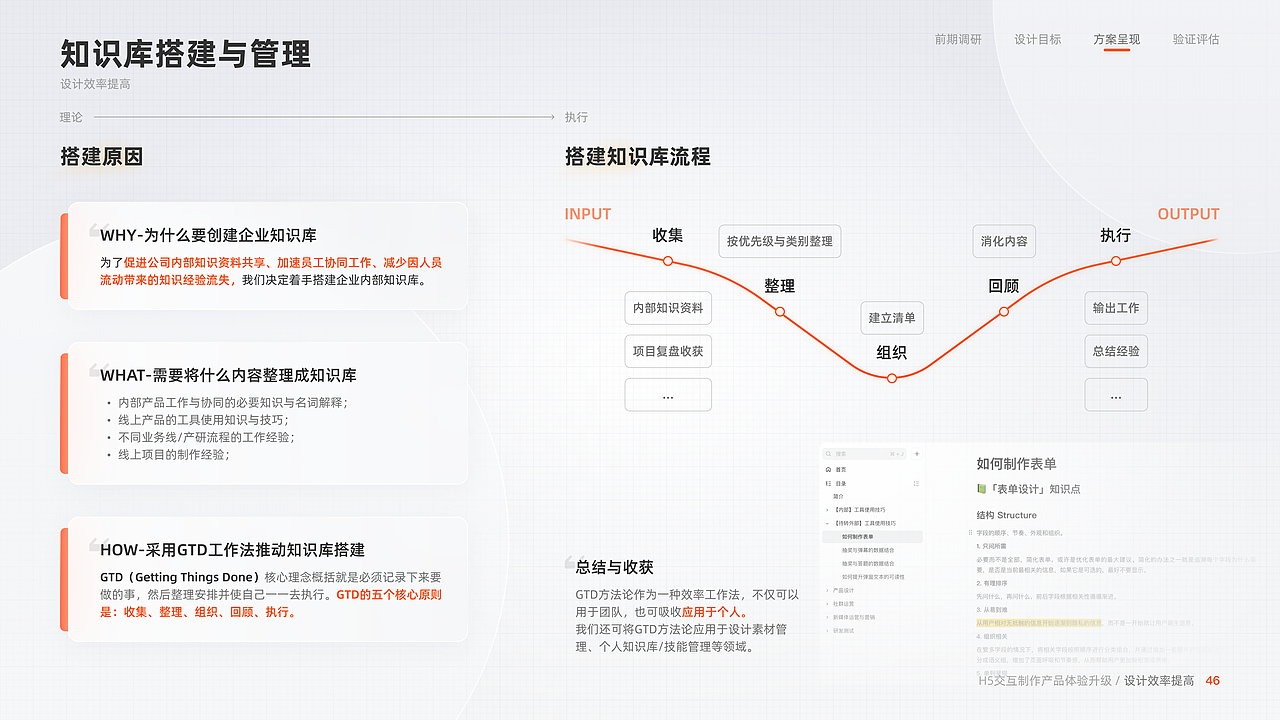Select the 抽奖与答题的数据结合 tree item
This screenshot has height=720, width=1280.
[x=868, y=564]
